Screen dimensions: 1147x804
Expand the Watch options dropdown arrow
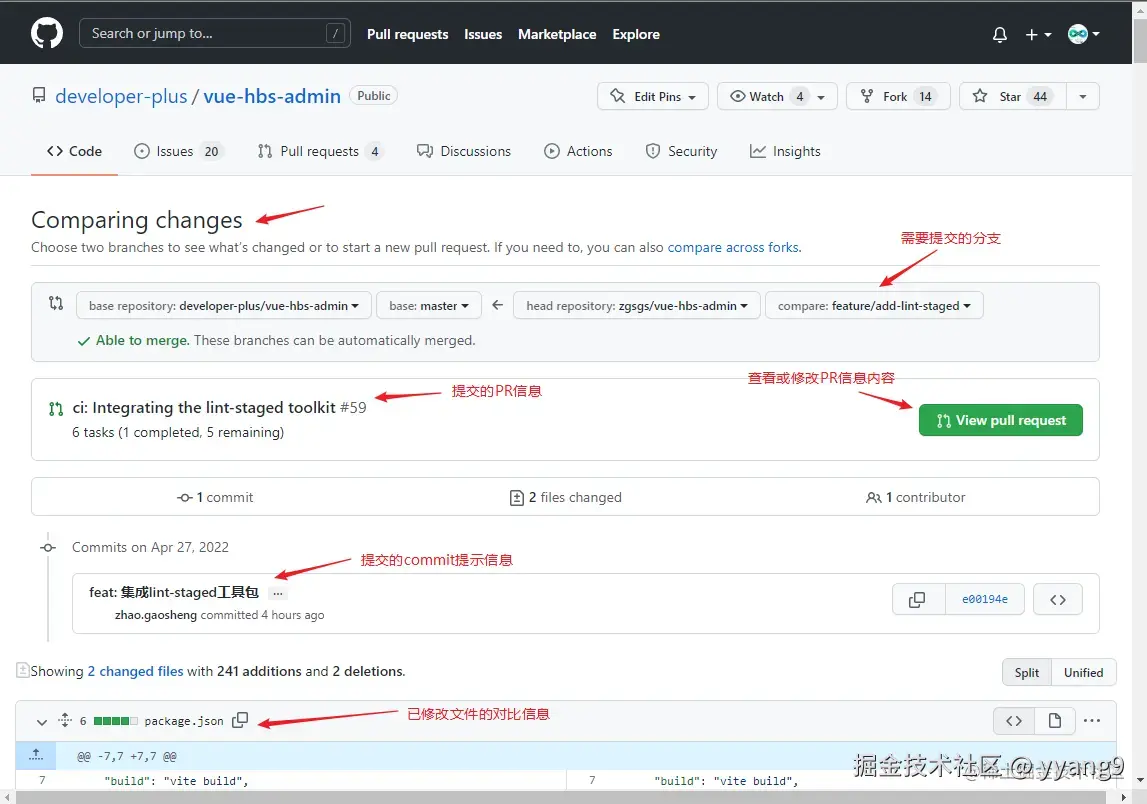(x=821, y=97)
